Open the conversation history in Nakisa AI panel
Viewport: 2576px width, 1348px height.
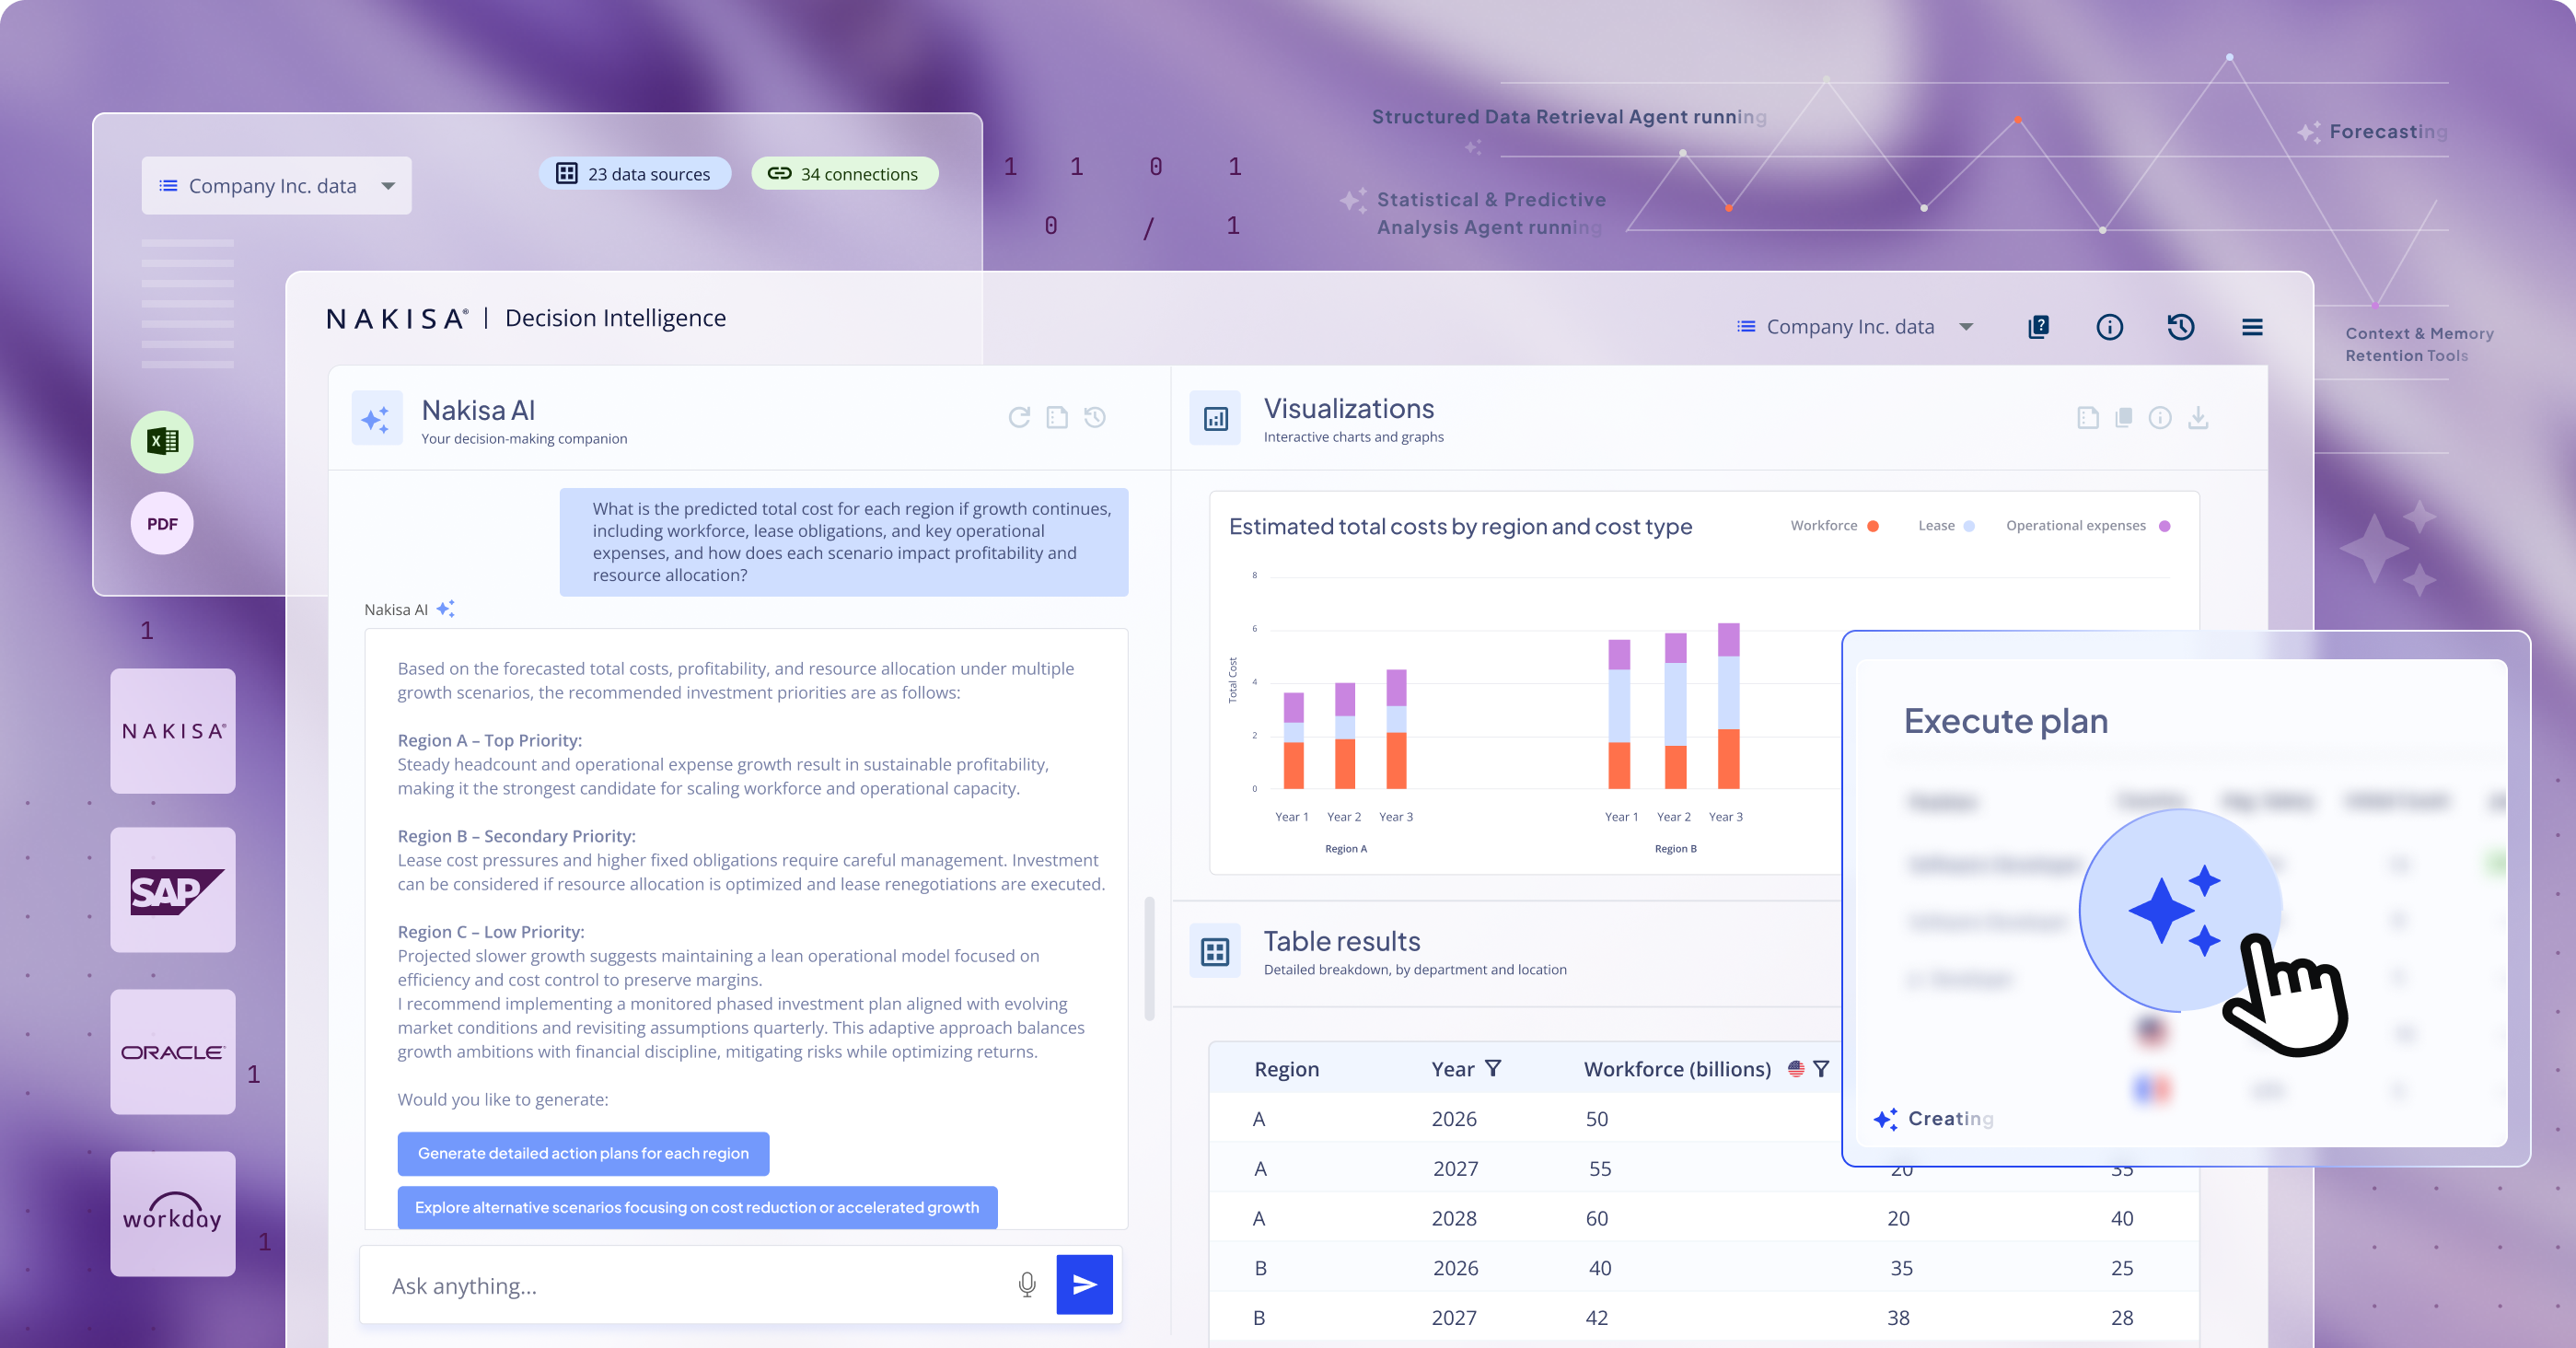tap(1095, 418)
